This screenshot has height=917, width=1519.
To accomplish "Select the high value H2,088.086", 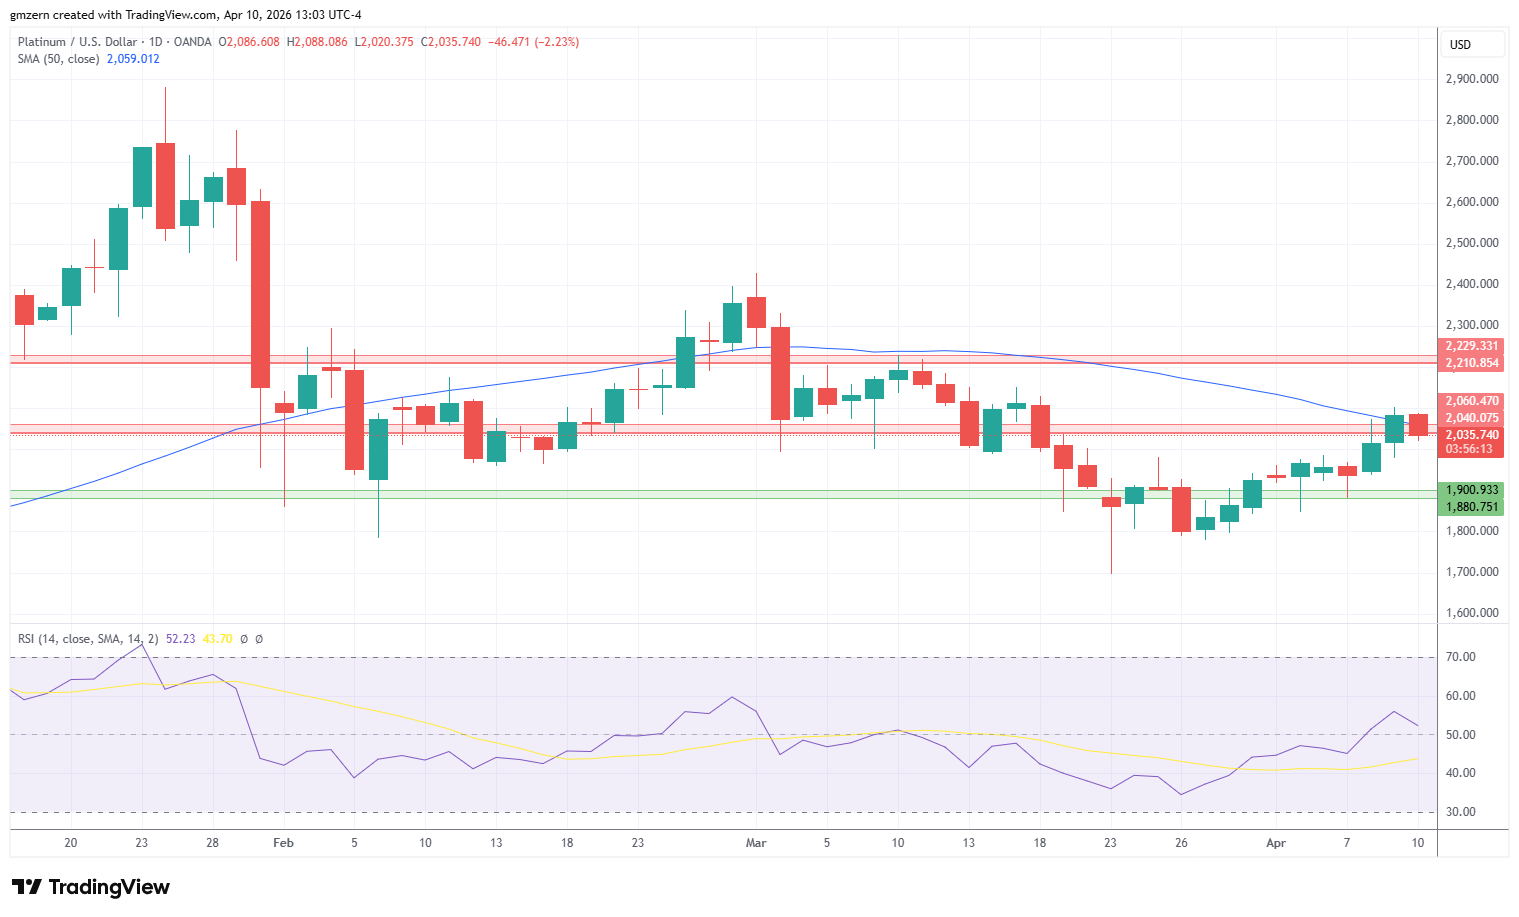I will (317, 42).
